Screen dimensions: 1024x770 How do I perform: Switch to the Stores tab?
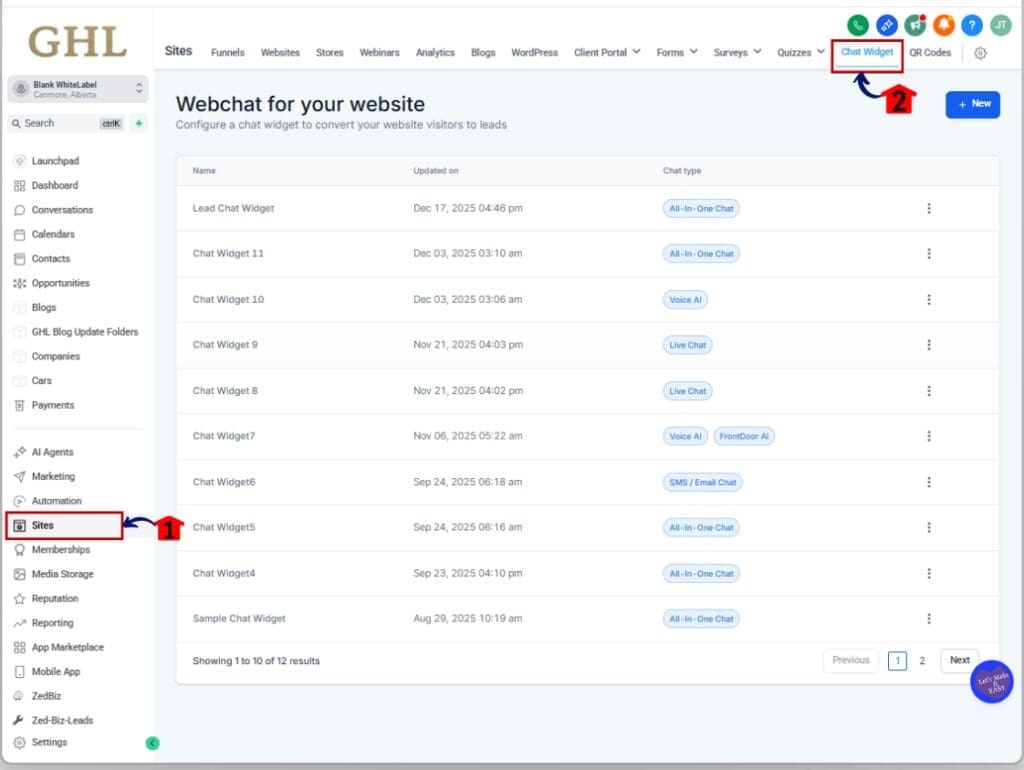click(x=330, y=52)
